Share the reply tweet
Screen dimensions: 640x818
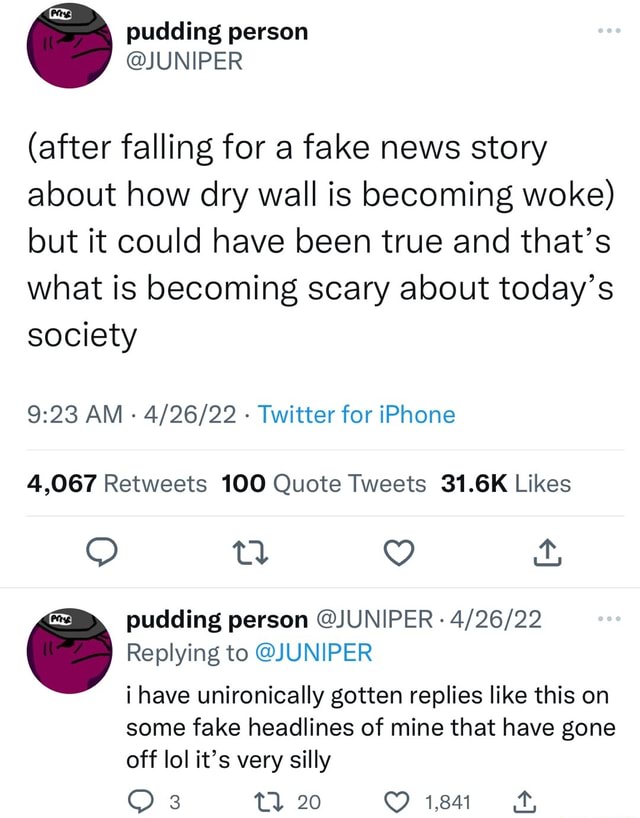(x=522, y=800)
